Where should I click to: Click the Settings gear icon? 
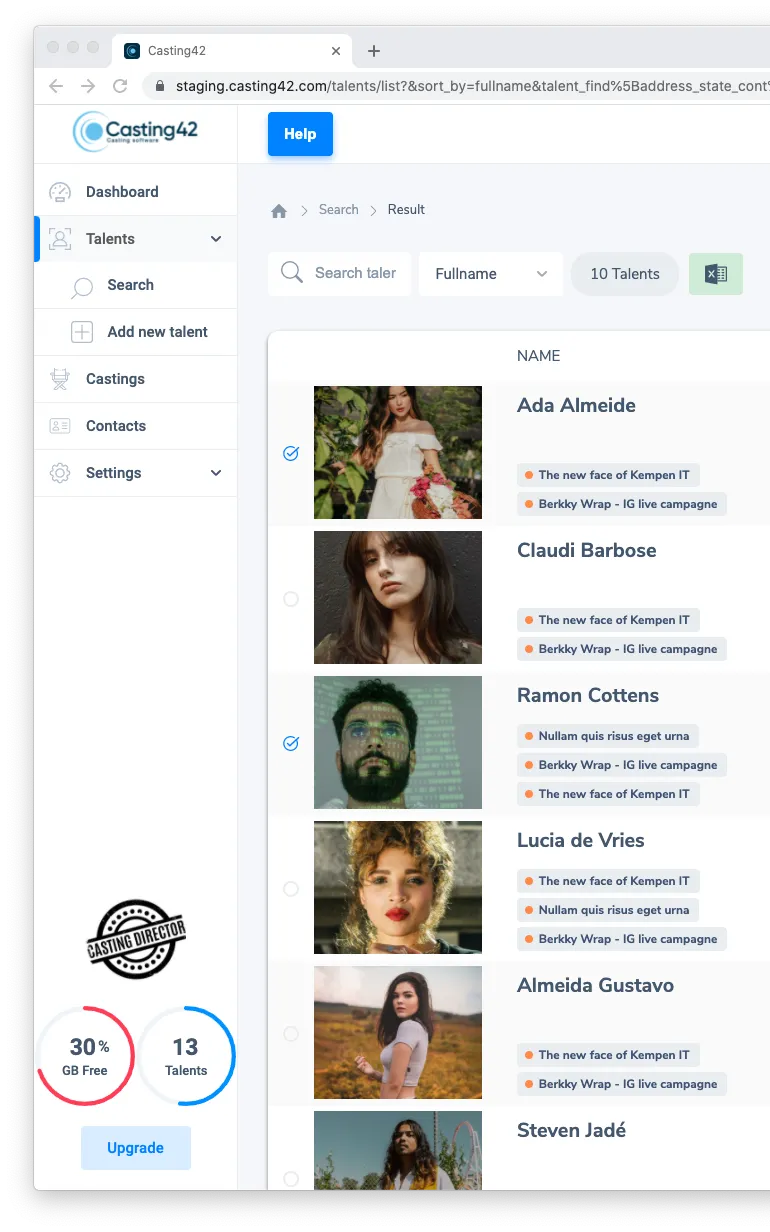click(x=60, y=473)
